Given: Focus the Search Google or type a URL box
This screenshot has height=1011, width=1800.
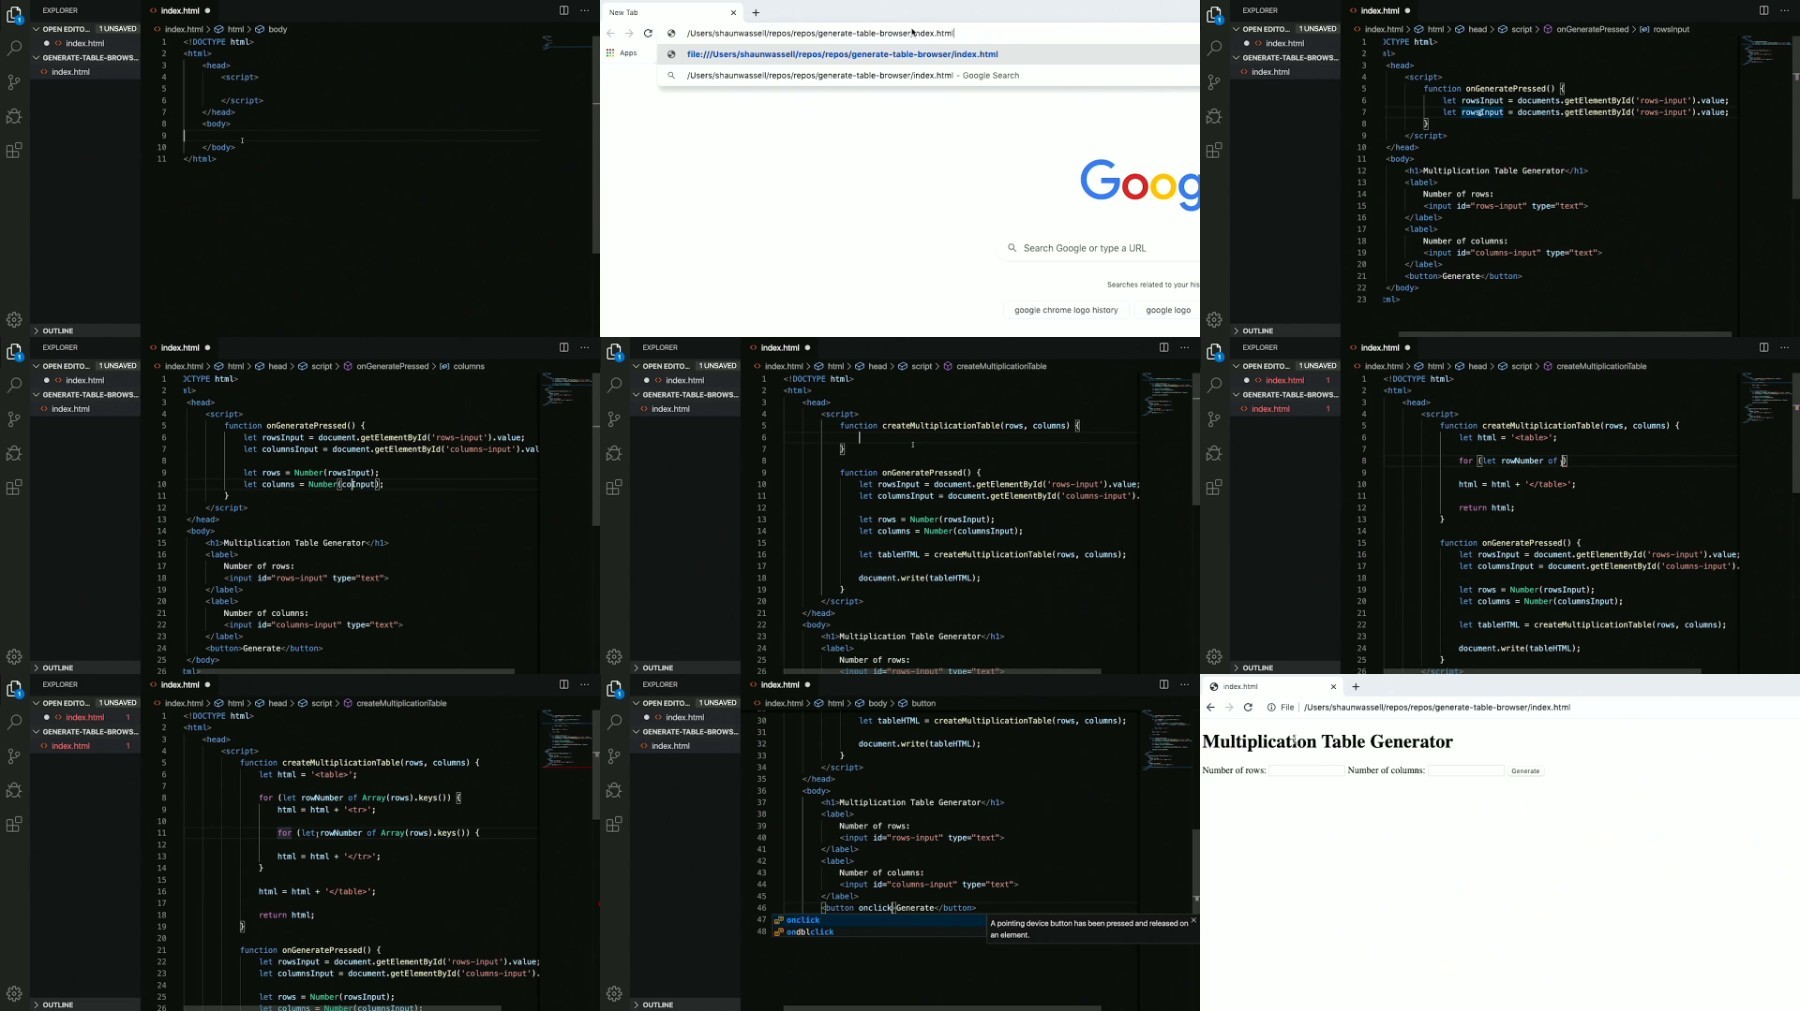Looking at the screenshot, I should pos(1100,248).
